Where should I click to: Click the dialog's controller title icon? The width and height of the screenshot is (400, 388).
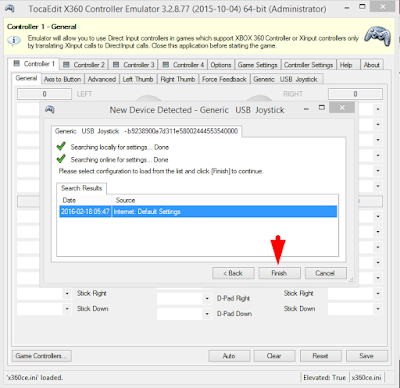(x=50, y=109)
